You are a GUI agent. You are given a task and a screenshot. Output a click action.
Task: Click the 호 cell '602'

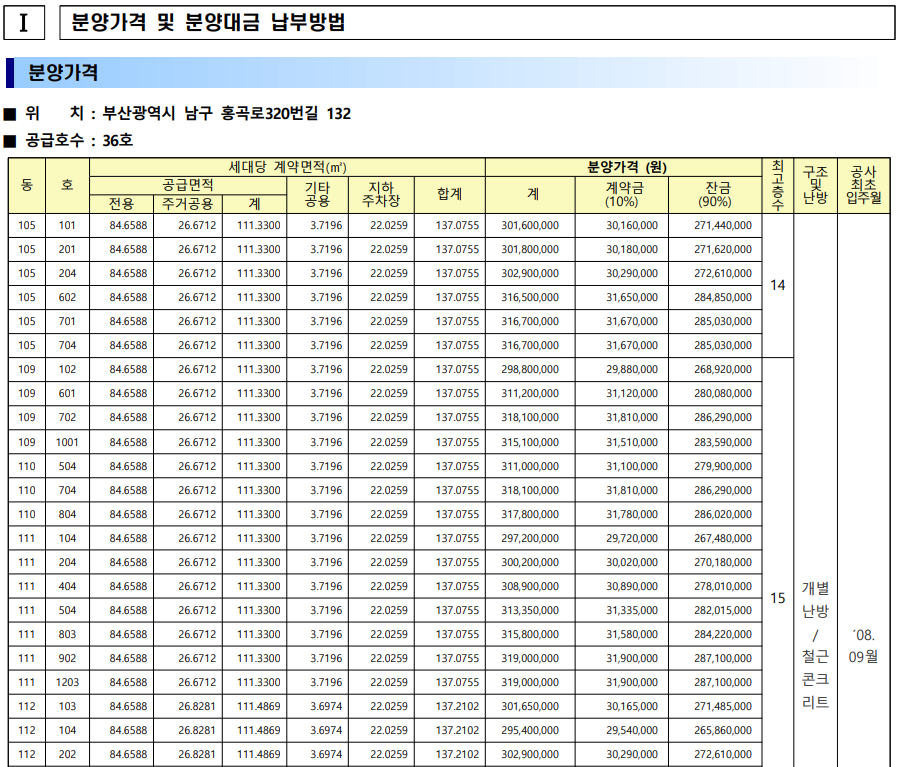pos(67,297)
